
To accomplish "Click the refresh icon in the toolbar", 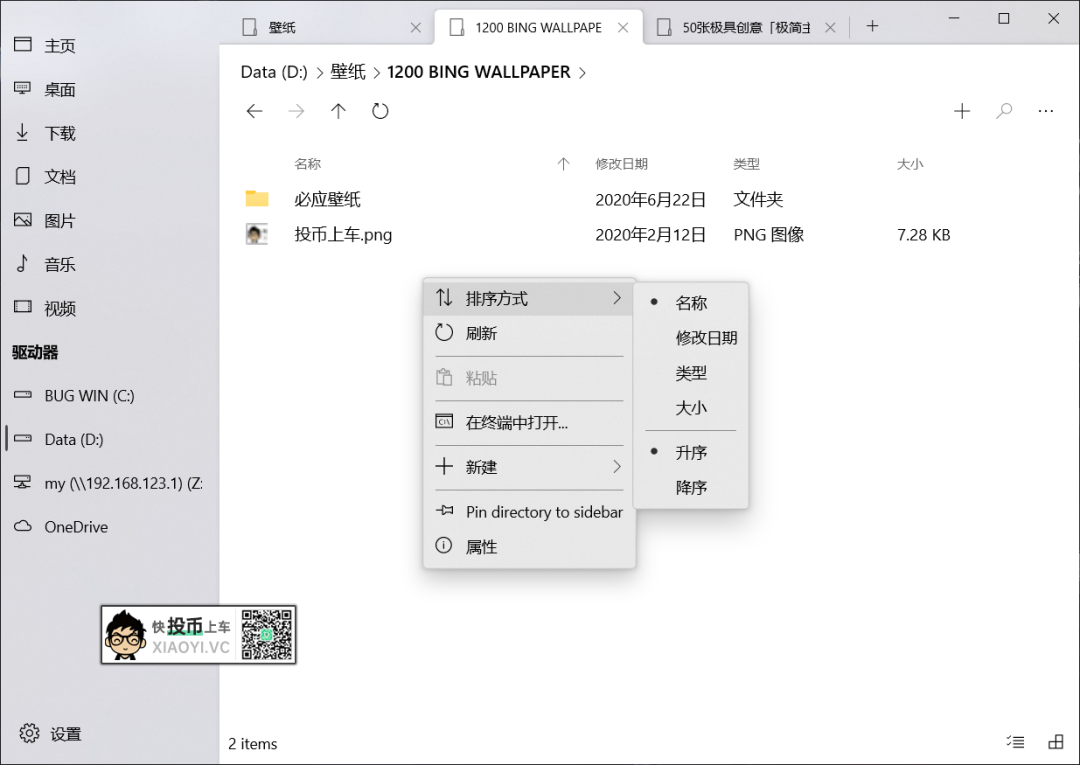I will click(x=380, y=111).
